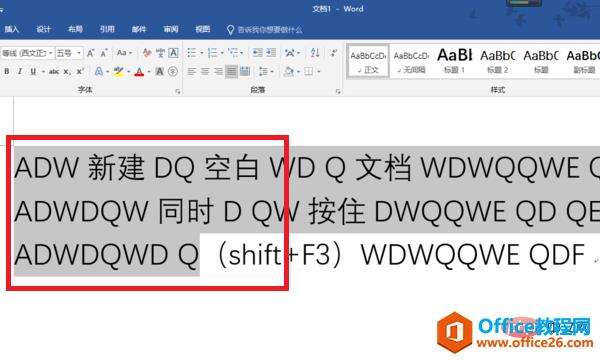Apply strikethrough to selected text
Viewport: 600px width, 360px height.
tap(54, 71)
